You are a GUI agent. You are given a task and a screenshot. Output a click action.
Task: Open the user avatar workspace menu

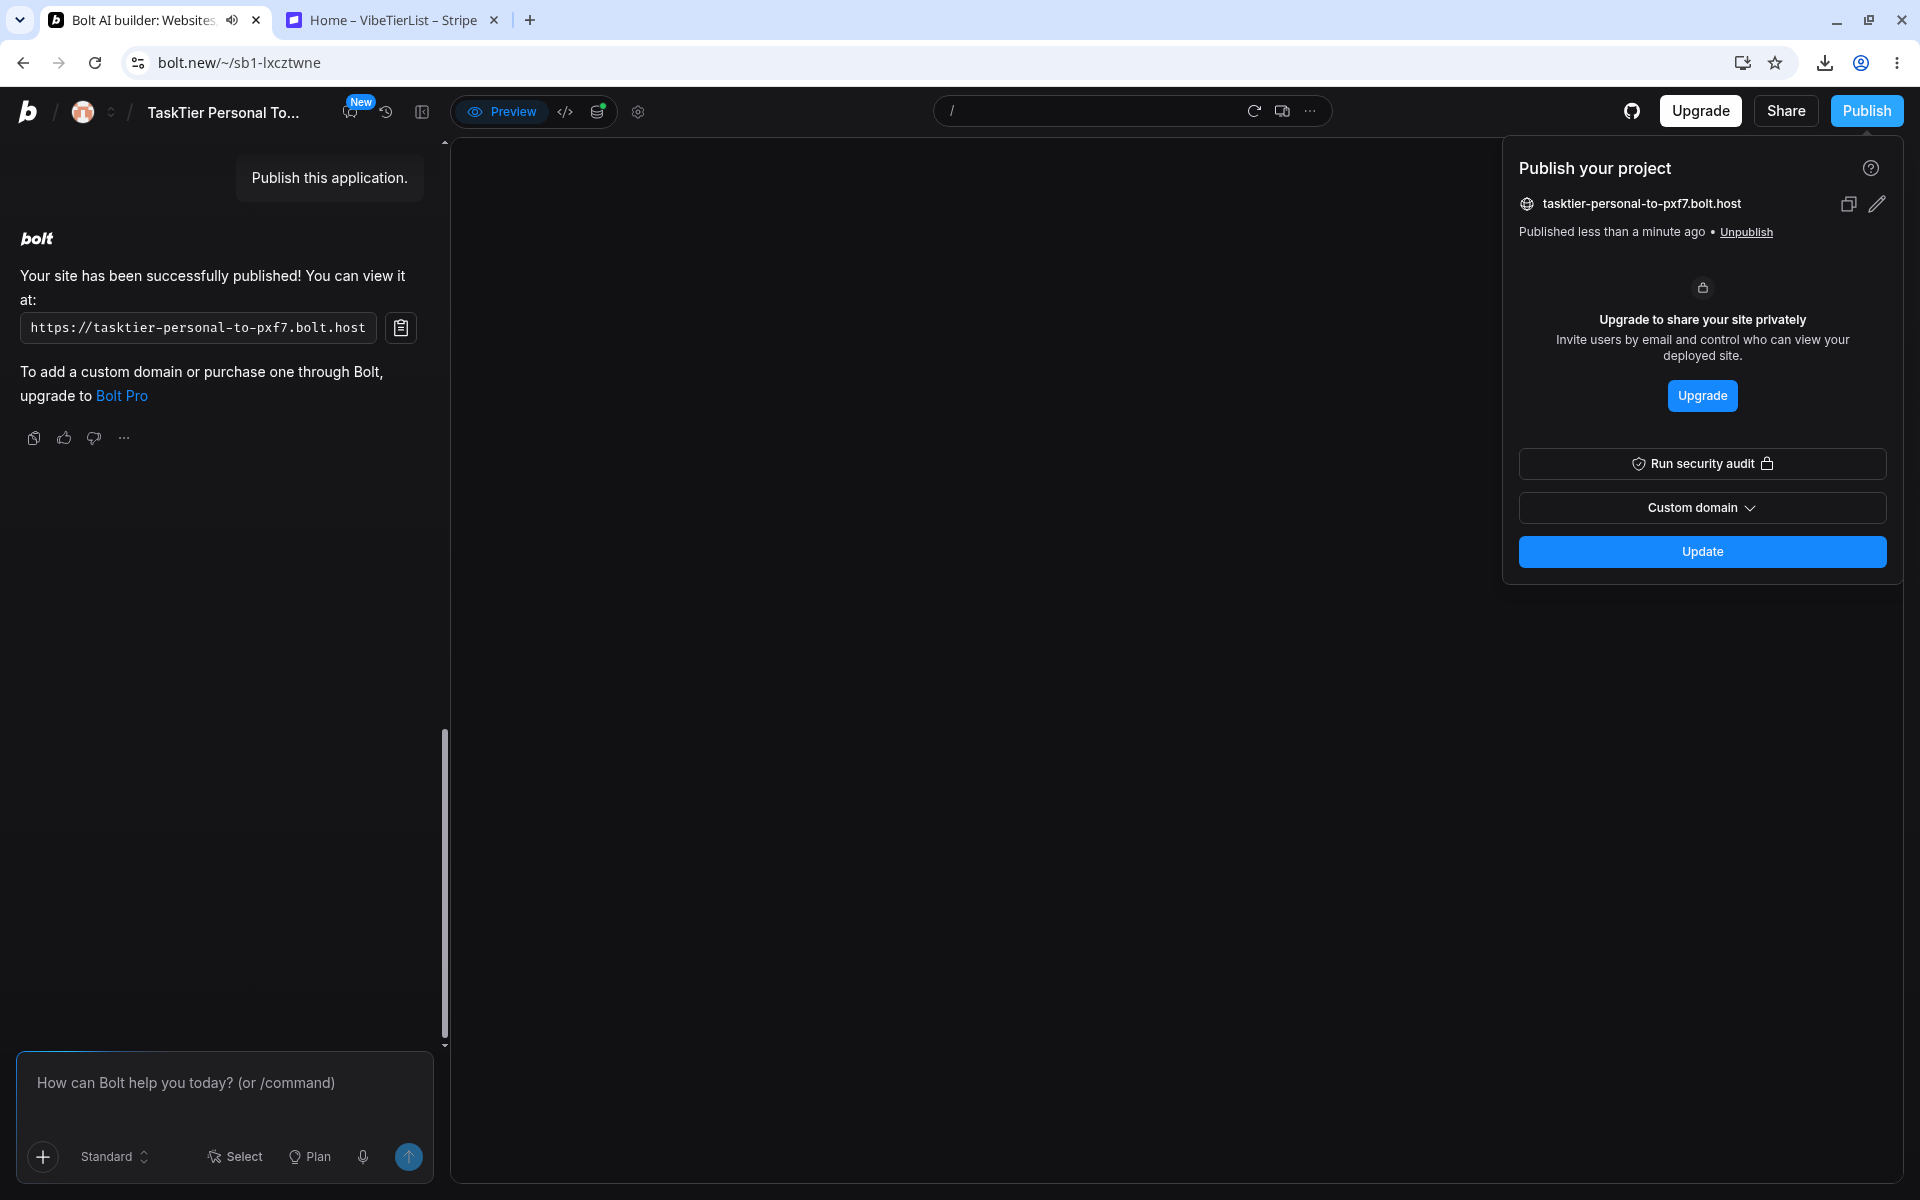coord(83,112)
